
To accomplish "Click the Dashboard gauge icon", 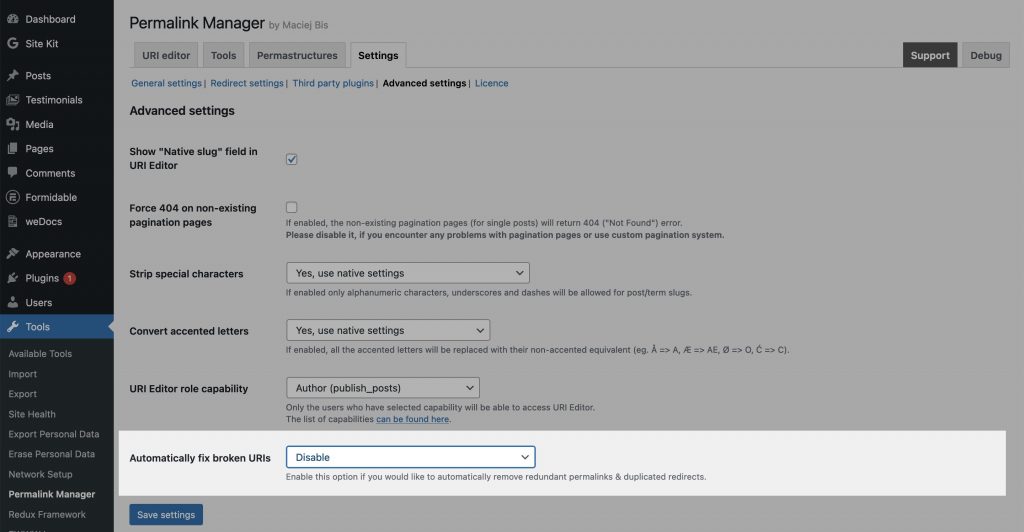I will [12, 19].
